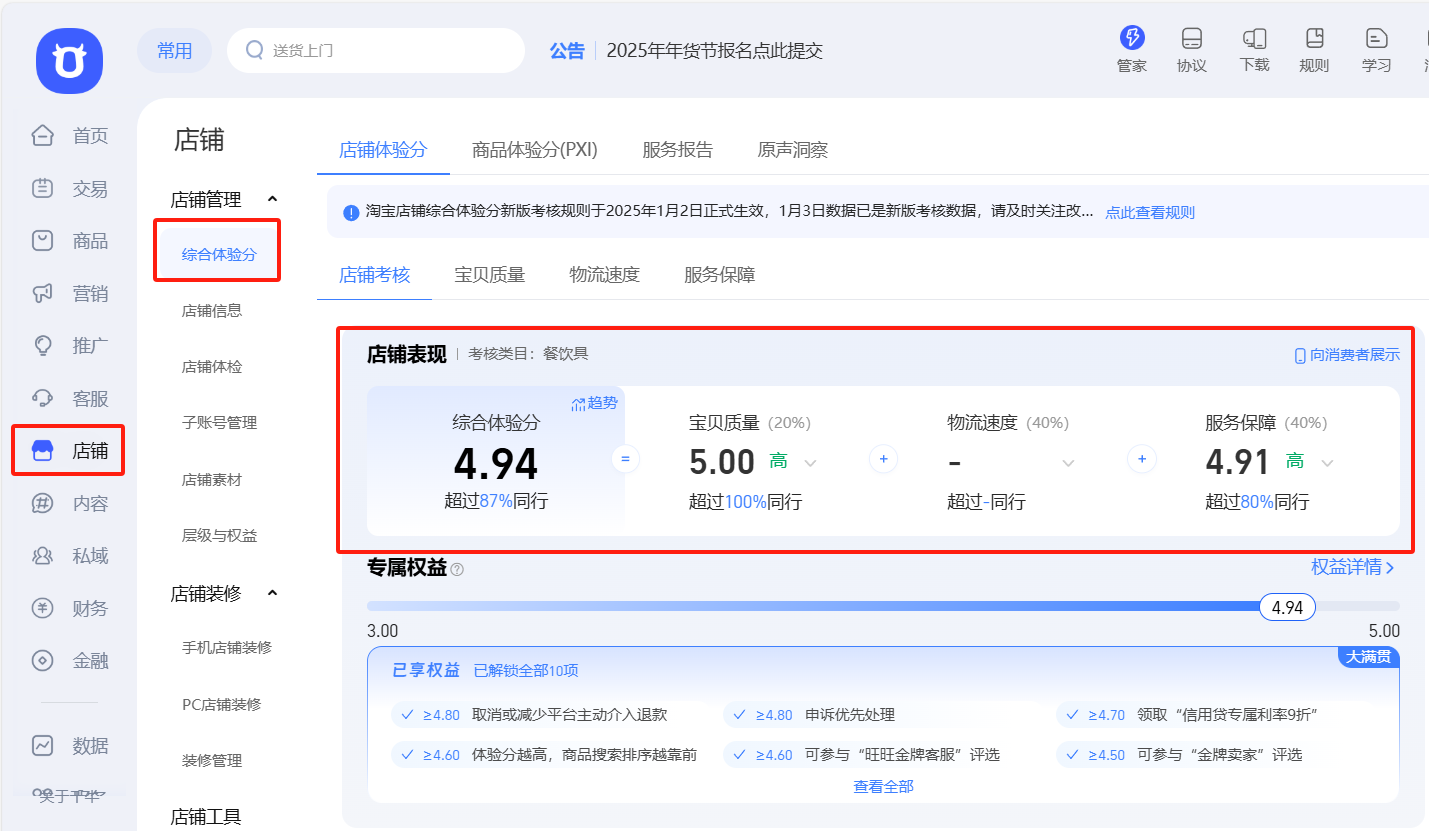1429x831 pixels.
Task: Open the 管家 lightning icon
Action: (1132, 38)
